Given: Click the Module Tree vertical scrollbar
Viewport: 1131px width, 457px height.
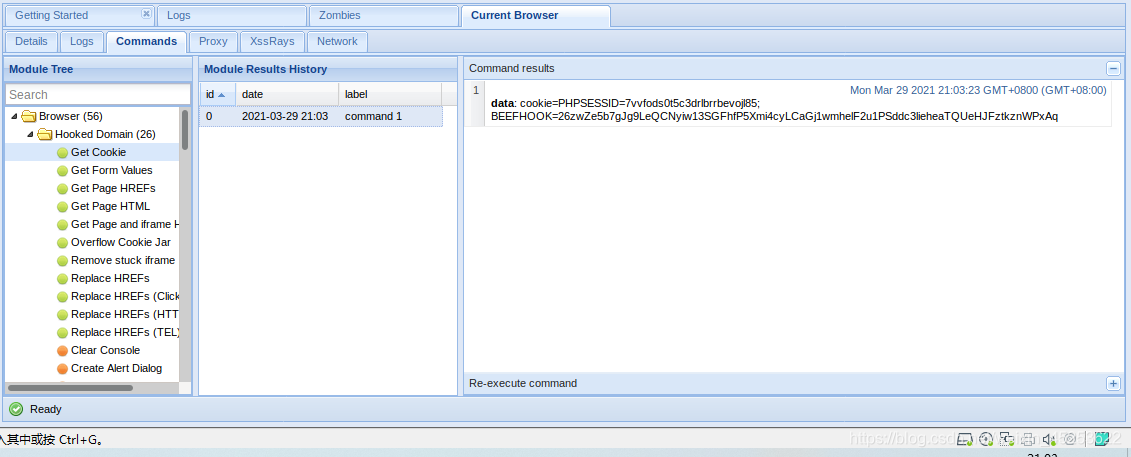Looking at the screenshot, I should (185, 130).
